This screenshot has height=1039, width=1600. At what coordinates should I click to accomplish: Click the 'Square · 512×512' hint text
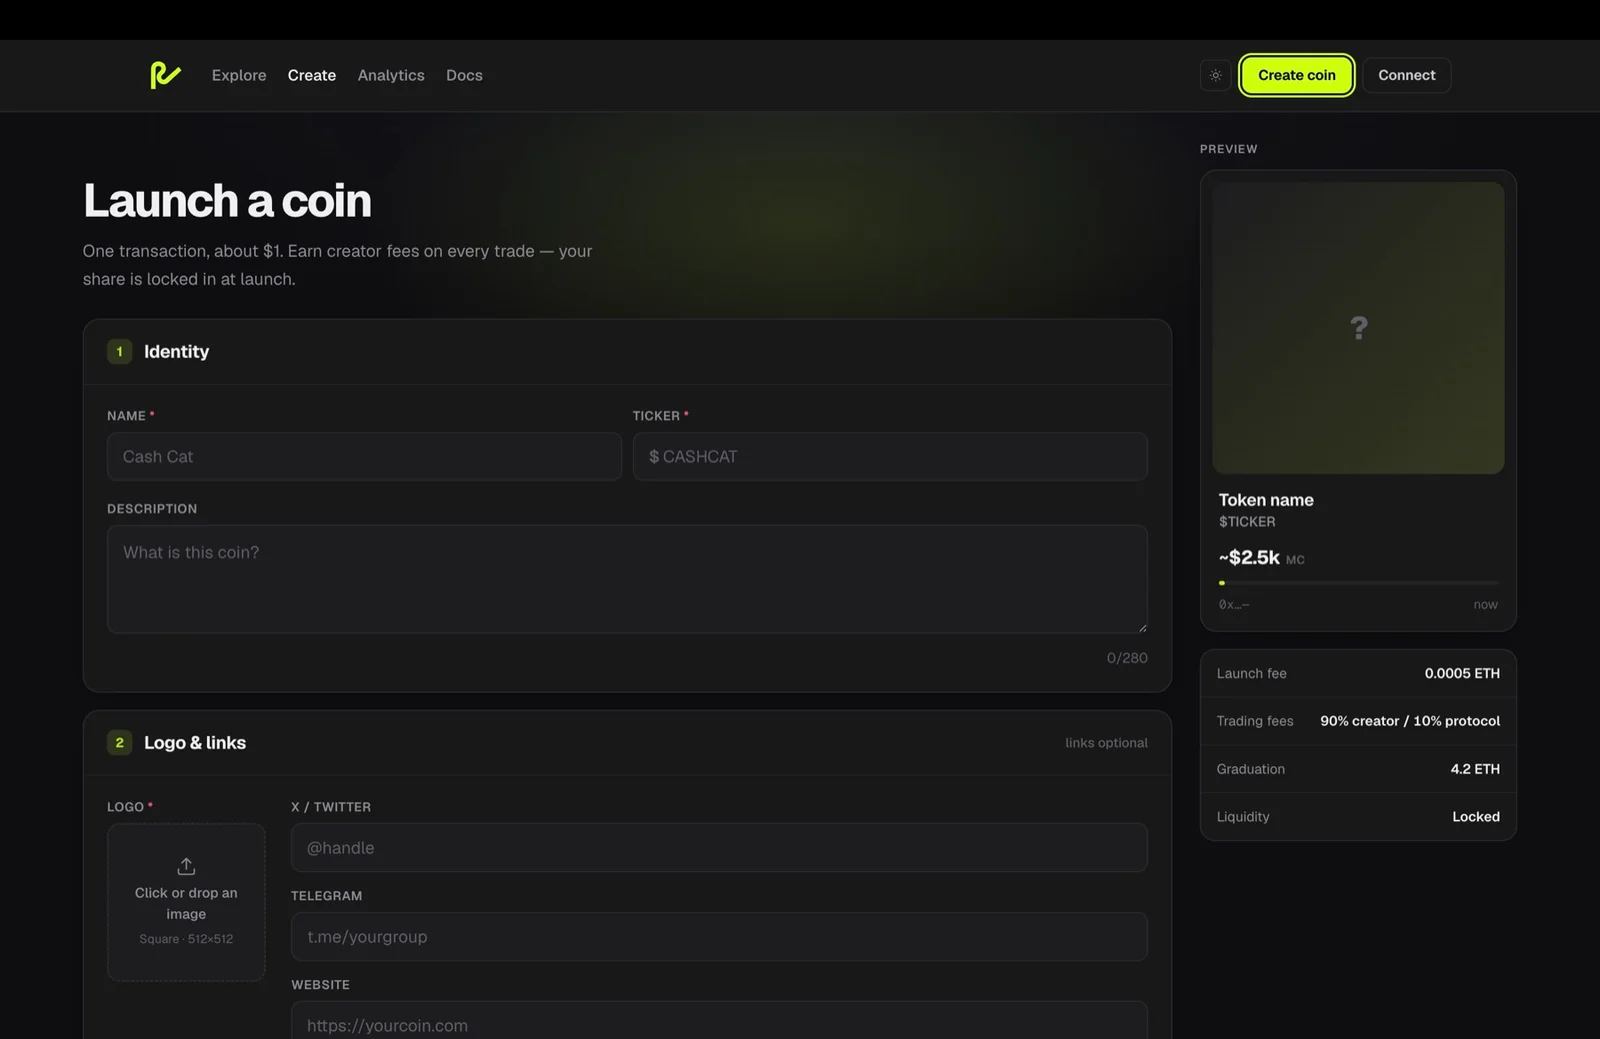(x=186, y=939)
